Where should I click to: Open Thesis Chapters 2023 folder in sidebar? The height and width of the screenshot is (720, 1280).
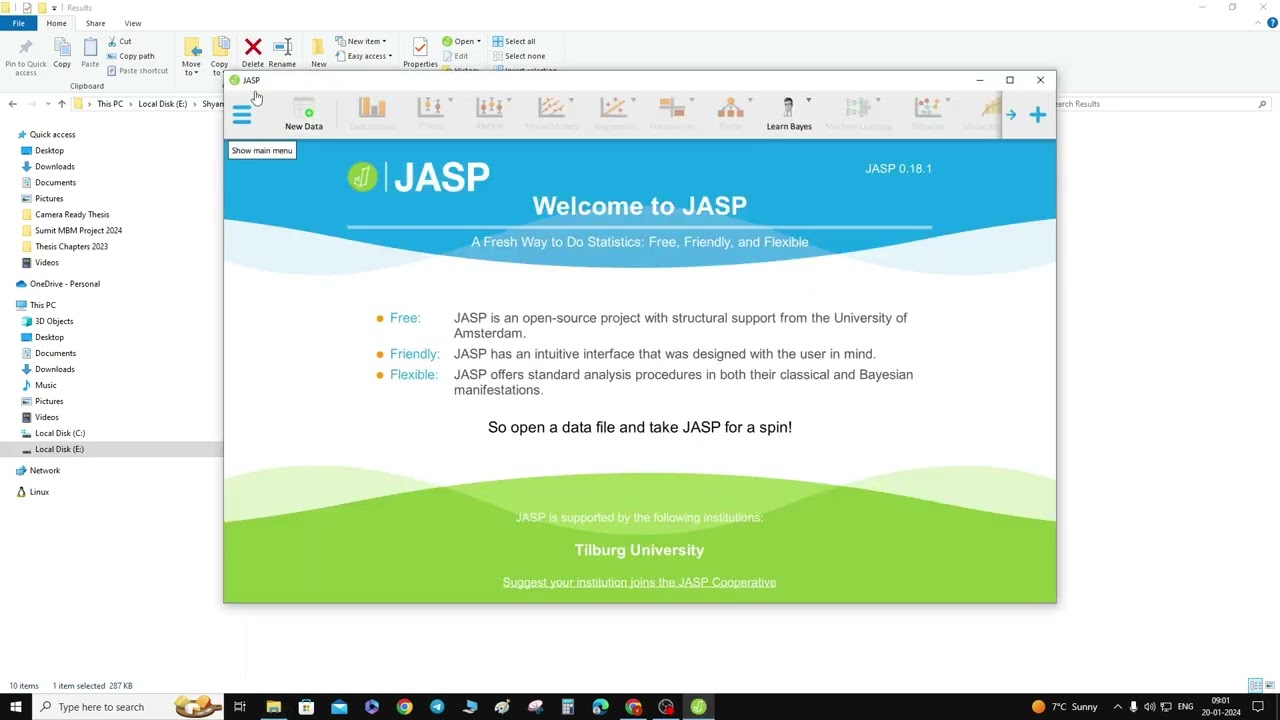71,246
